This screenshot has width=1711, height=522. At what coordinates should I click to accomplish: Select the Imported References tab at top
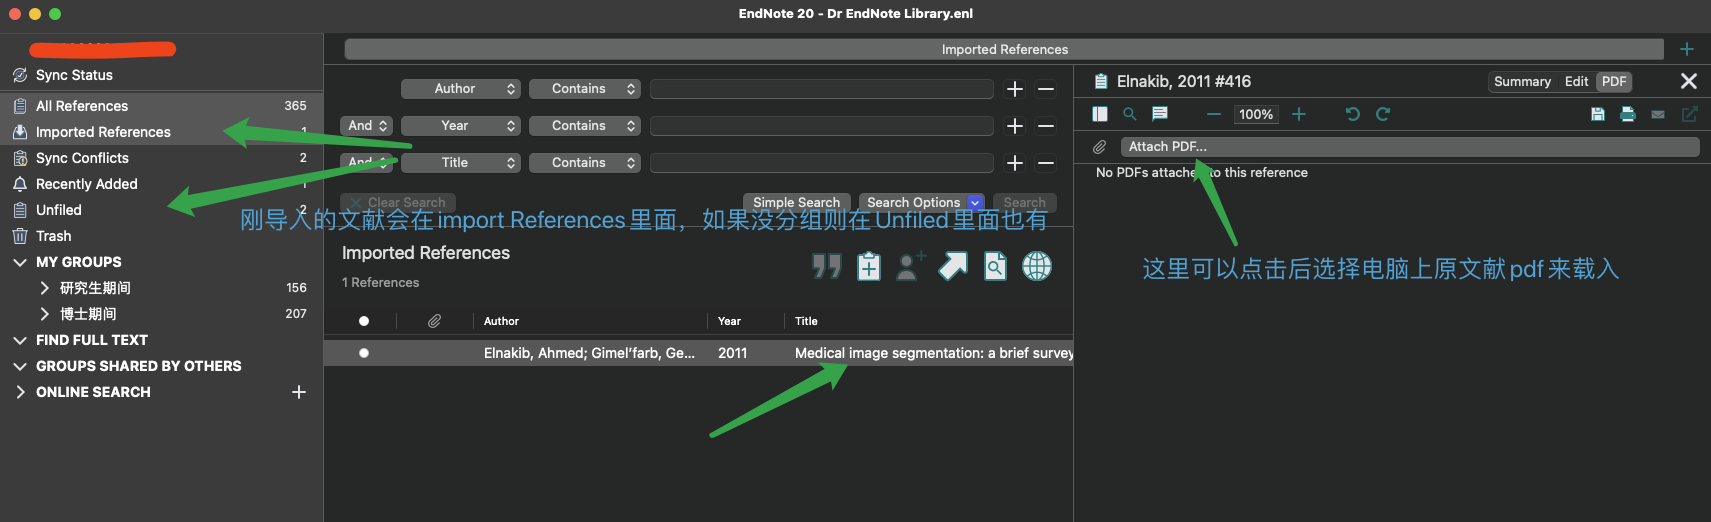(1004, 49)
